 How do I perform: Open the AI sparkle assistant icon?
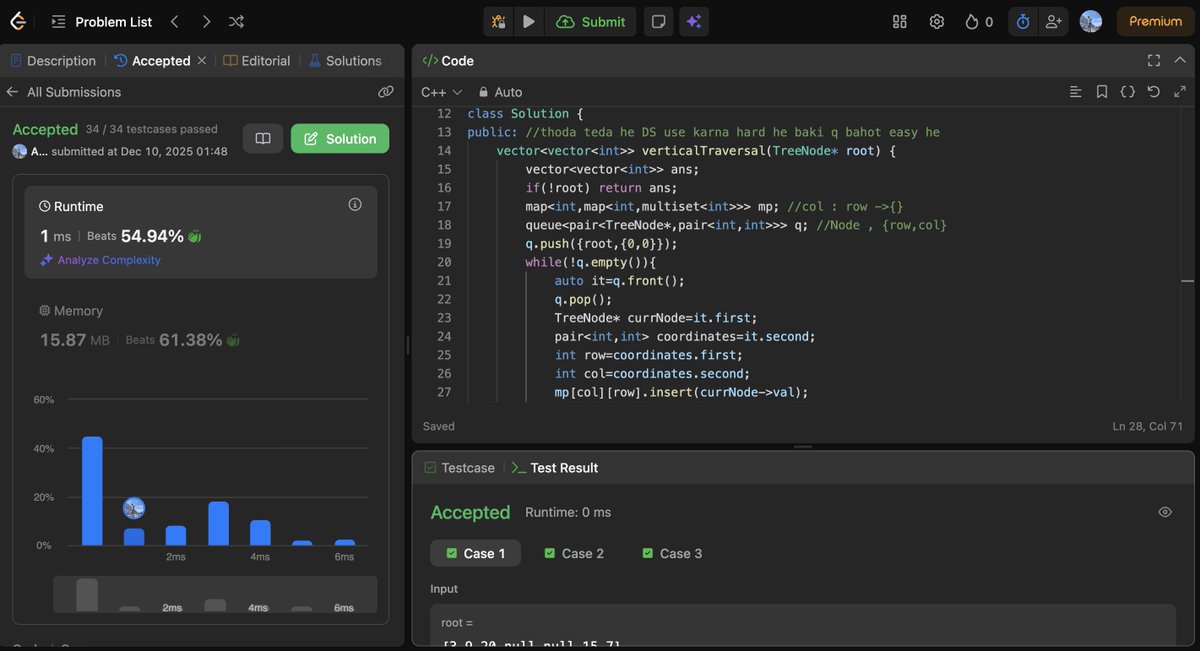click(692, 21)
